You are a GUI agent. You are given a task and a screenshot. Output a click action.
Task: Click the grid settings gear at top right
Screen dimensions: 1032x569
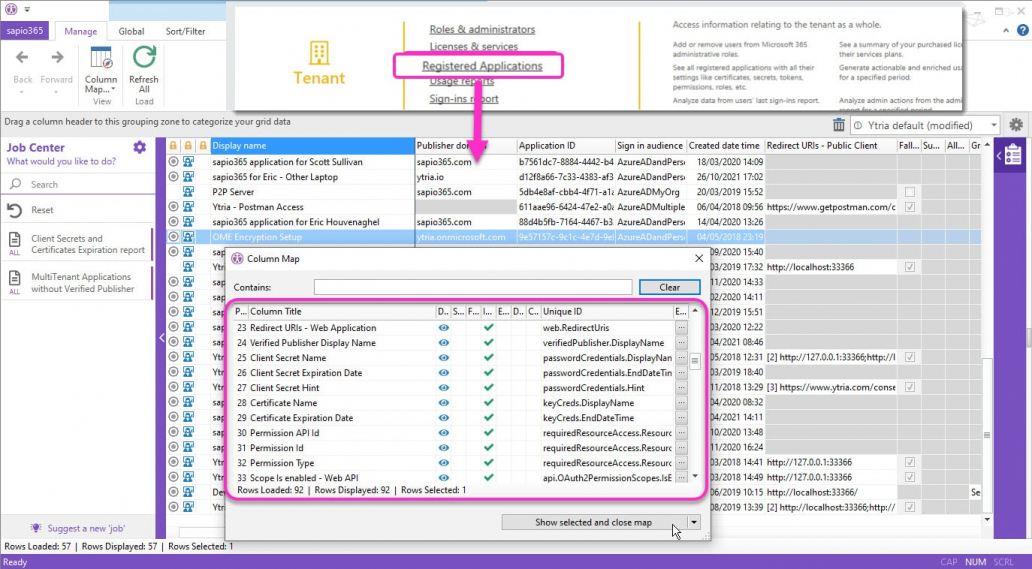point(1016,125)
